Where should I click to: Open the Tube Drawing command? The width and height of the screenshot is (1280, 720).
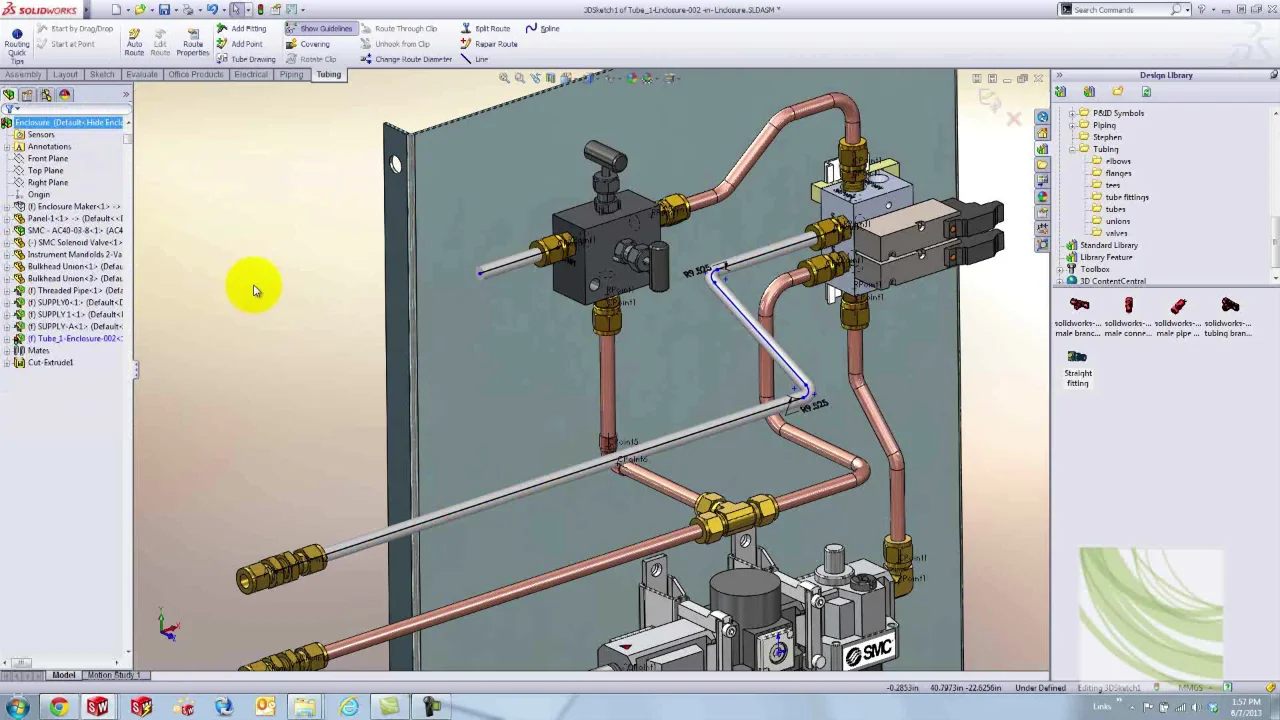(246, 59)
